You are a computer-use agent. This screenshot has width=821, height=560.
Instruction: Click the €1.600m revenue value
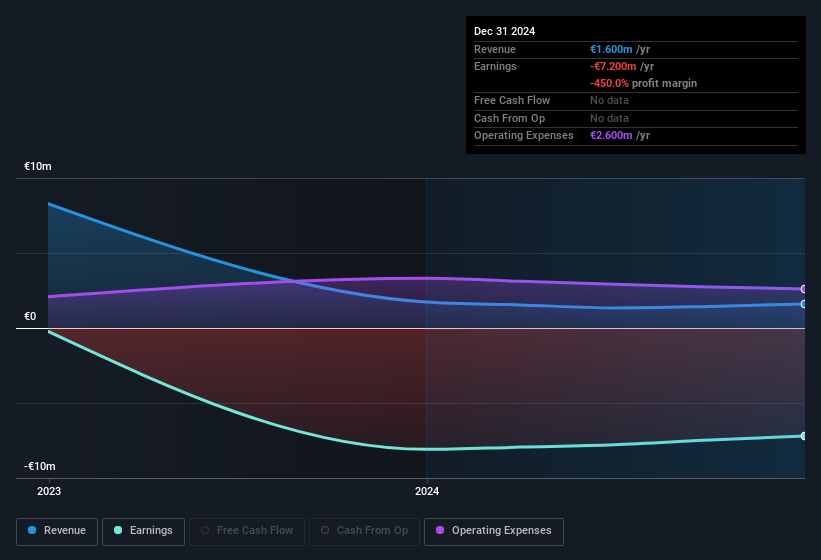tap(611, 49)
